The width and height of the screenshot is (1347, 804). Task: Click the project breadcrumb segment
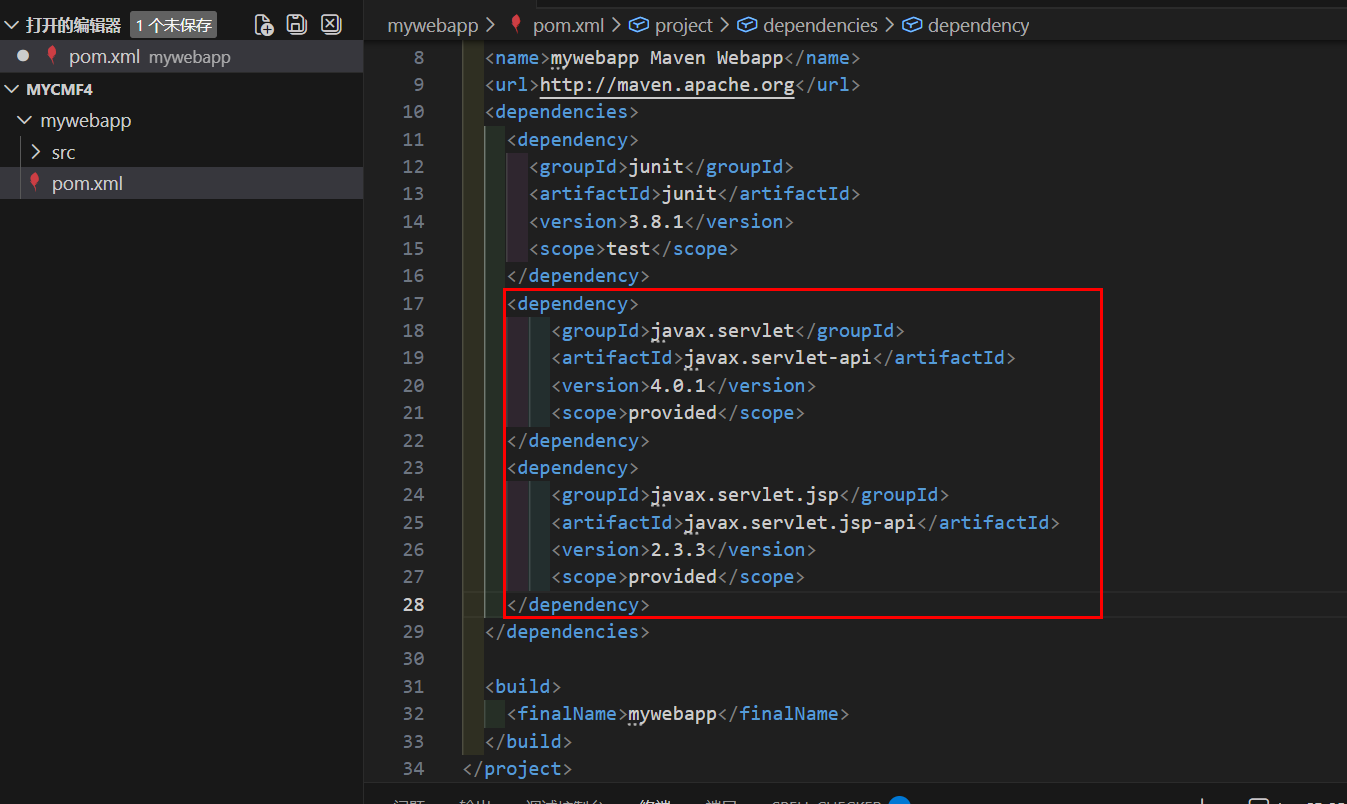click(x=684, y=26)
